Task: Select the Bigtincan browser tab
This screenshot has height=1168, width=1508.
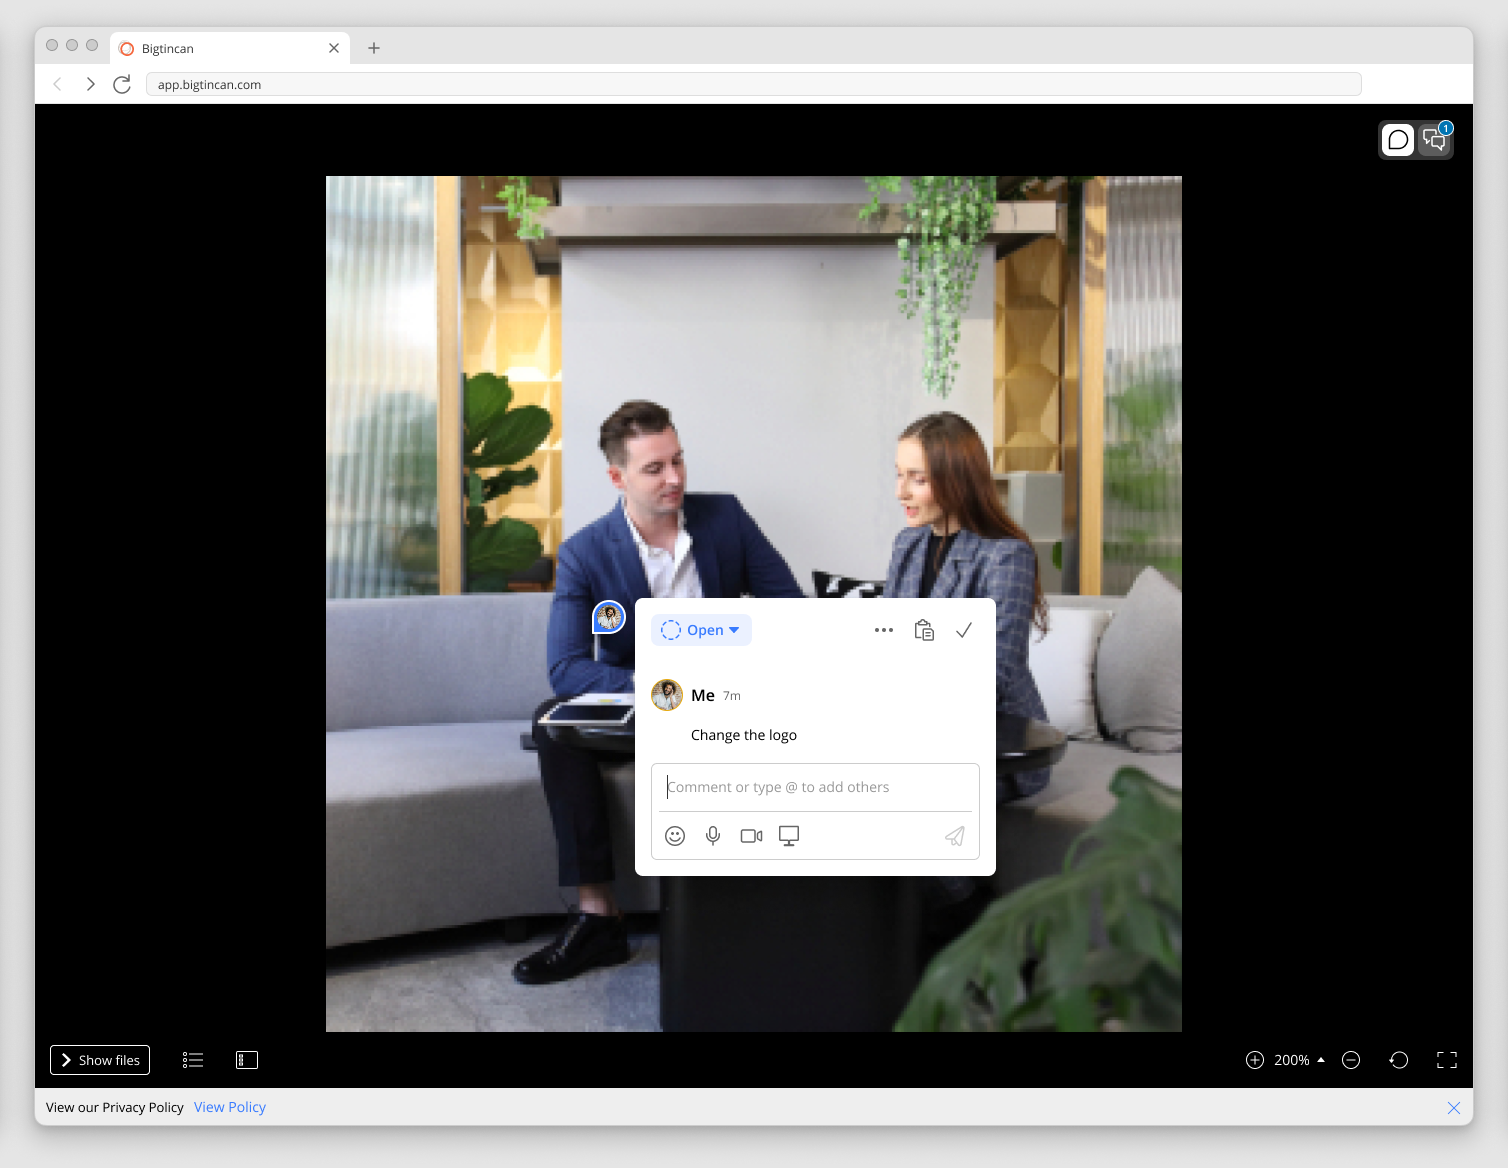Action: coord(230,48)
